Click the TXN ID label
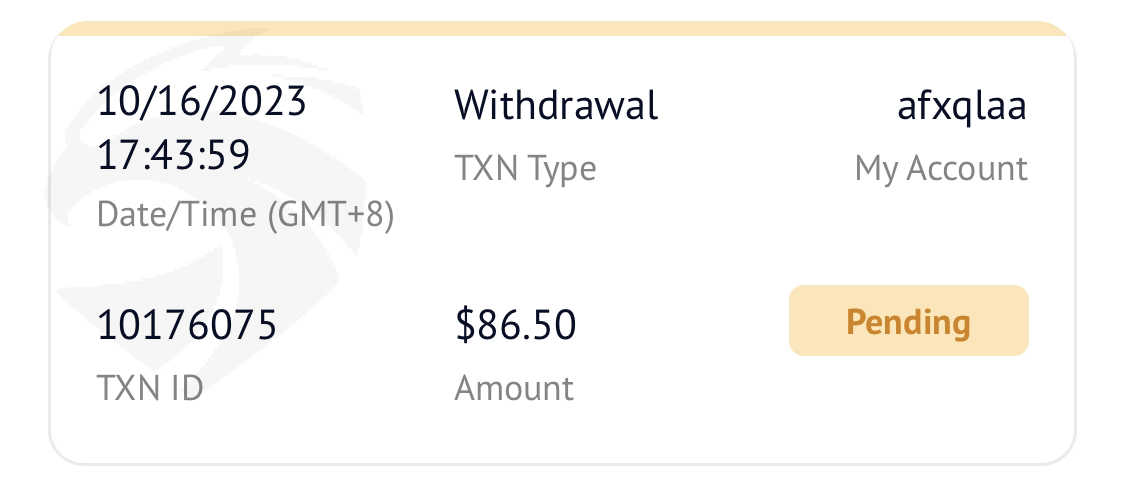1125x488 pixels. [x=149, y=388]
